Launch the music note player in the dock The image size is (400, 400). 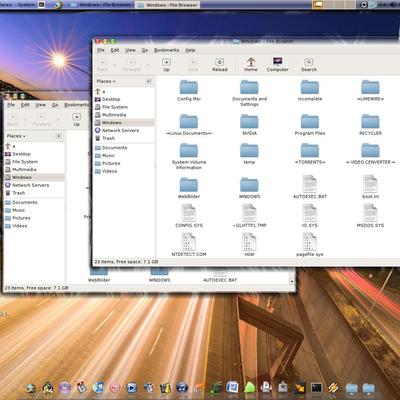(182, 388)
